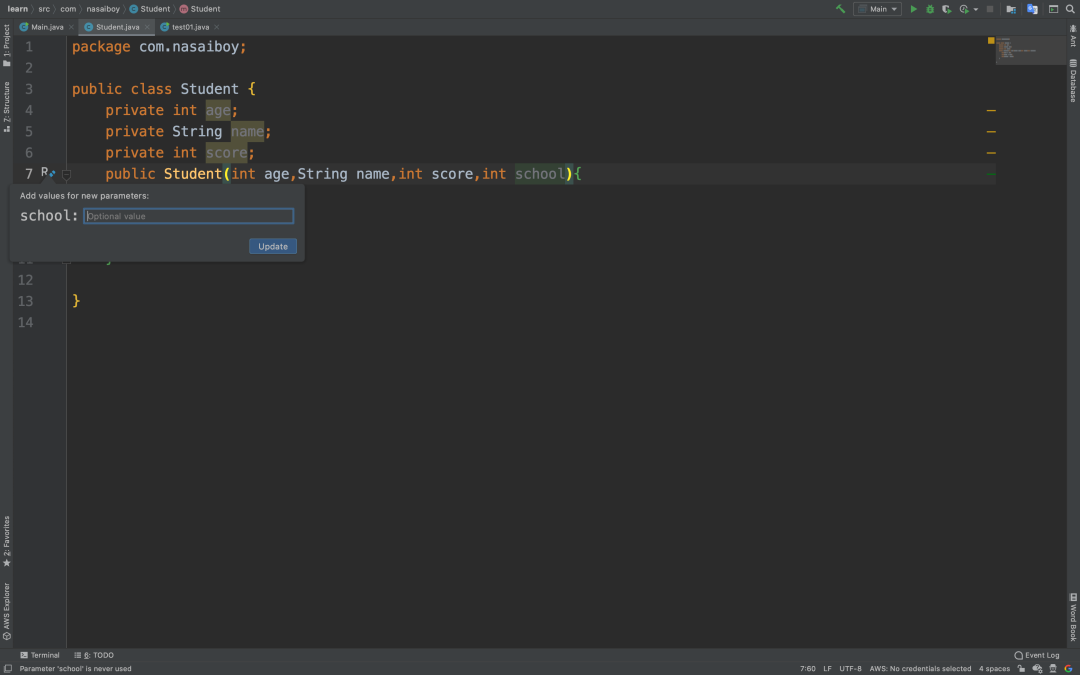Open Search Everywhere via magnifier icon
The image size is (1080, 675).
(x=1070, y=8)
